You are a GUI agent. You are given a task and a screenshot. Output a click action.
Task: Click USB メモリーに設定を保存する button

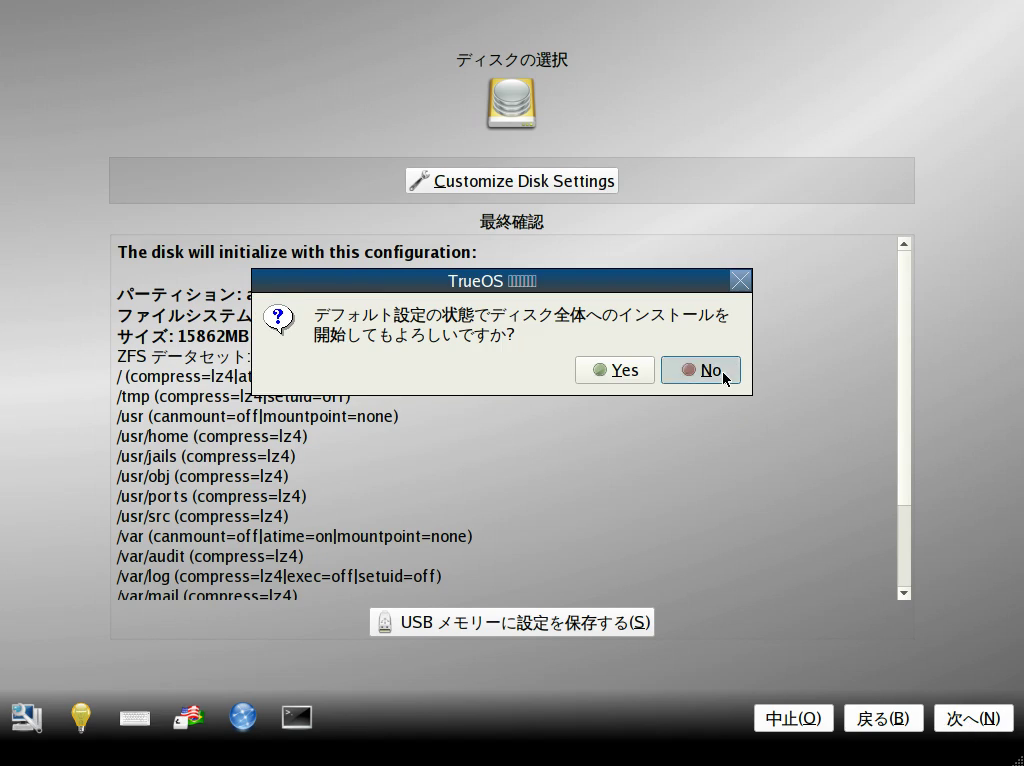(512, 622)
